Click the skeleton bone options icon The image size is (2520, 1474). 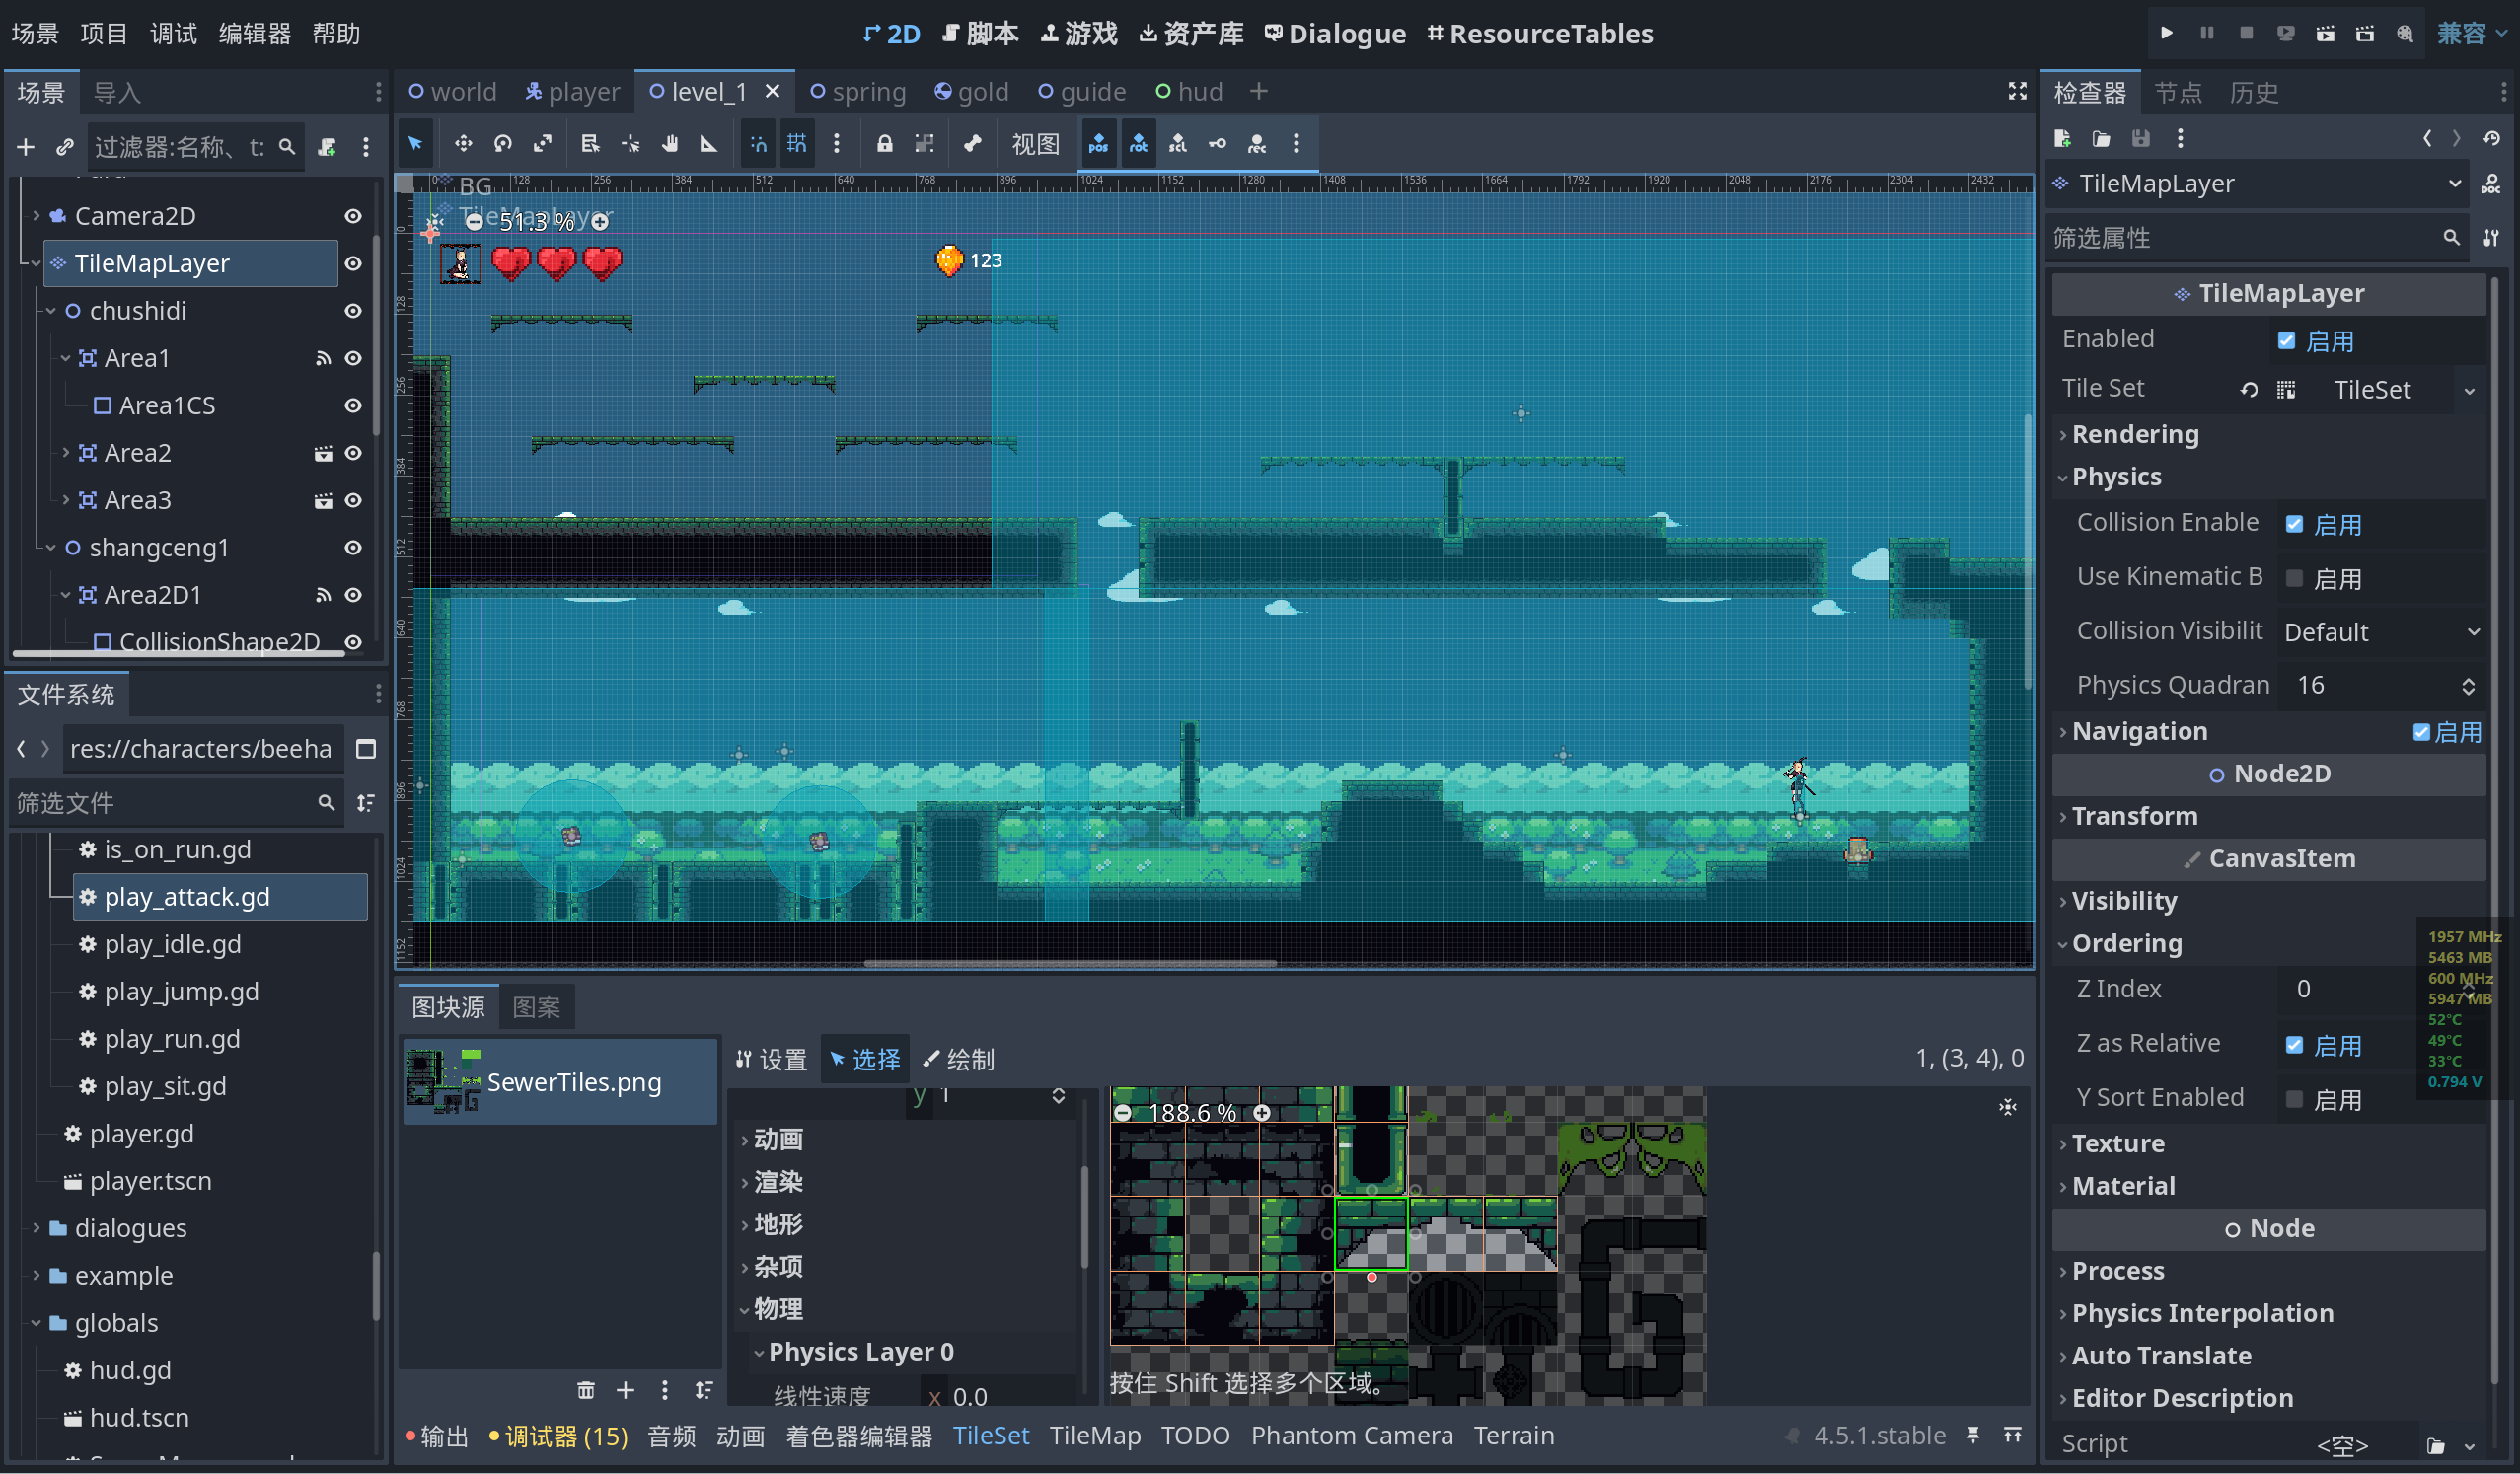click(x=972, y=144)
